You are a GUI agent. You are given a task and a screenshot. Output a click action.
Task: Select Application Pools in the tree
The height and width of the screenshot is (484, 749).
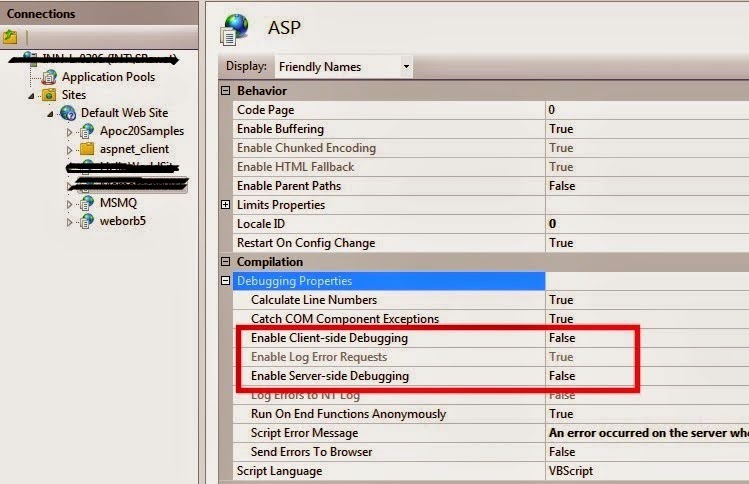point(108,77)
